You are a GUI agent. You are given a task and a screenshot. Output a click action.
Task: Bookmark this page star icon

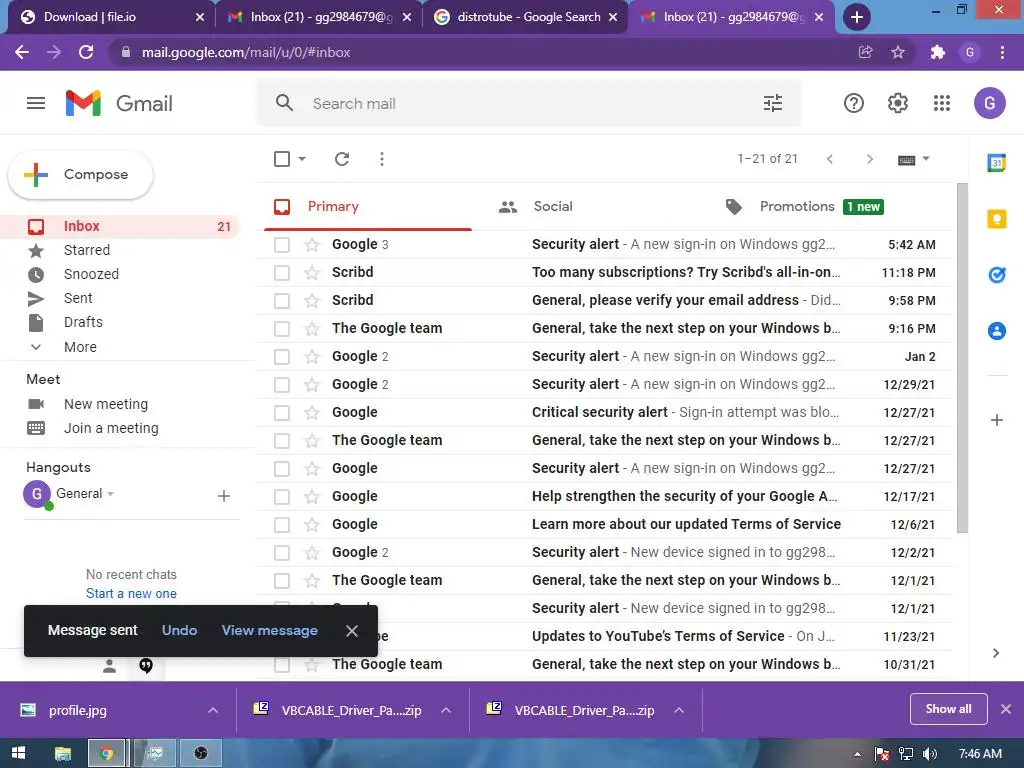click(898, 52)
